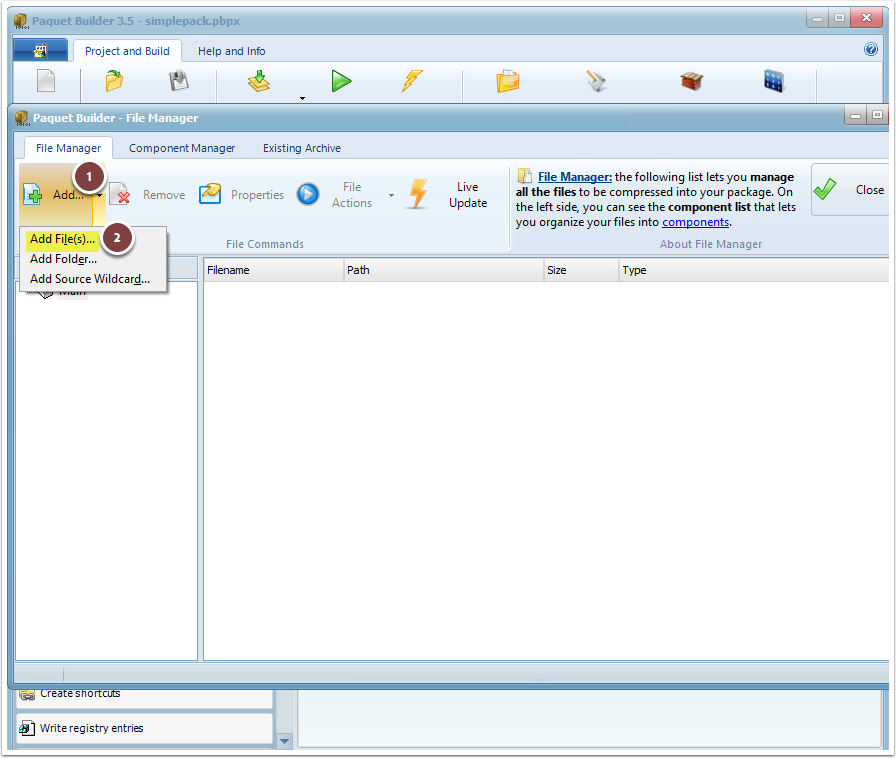
Task: Open the orange folders file manager icon
Action: coord(507,81)
